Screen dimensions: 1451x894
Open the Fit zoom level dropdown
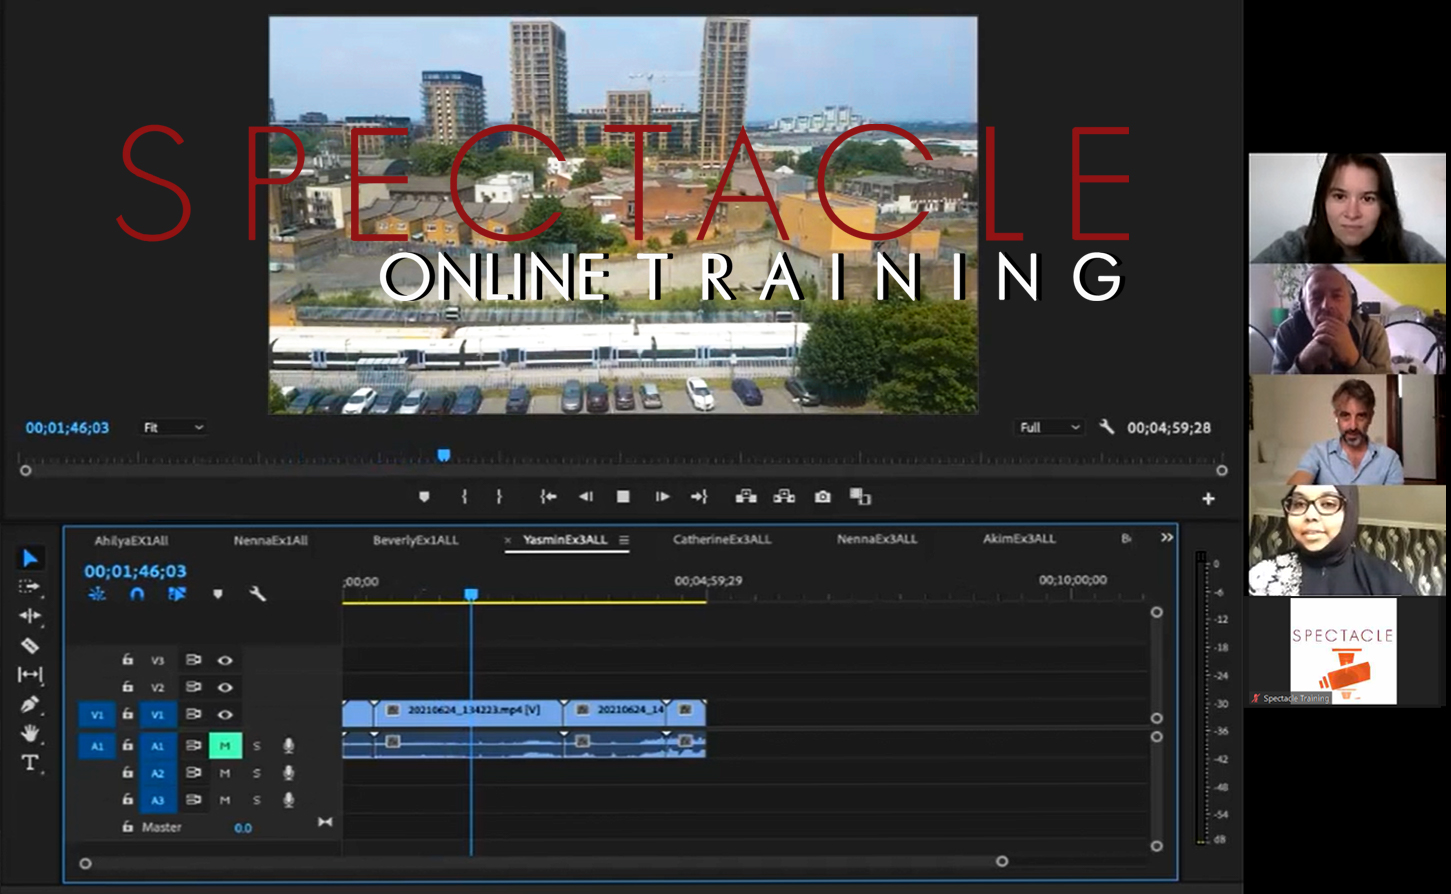point(173,428)
